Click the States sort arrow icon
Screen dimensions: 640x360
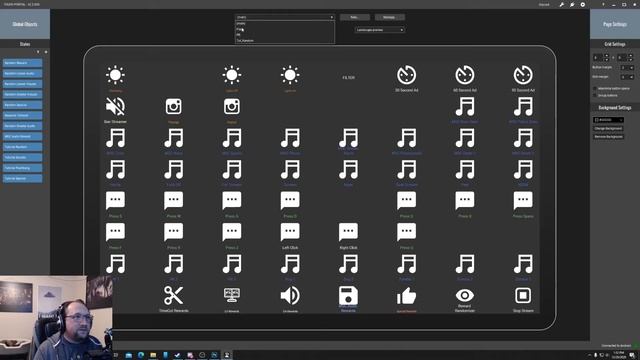click(x=38, y=52)
